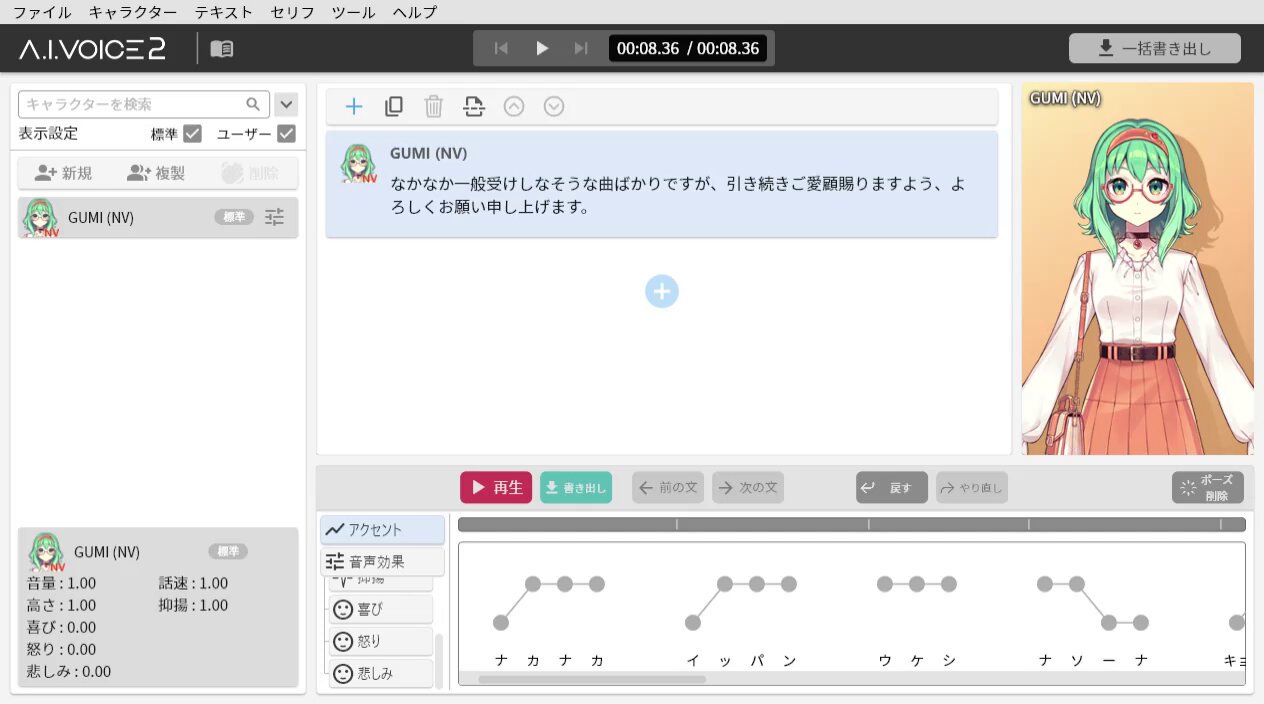
Task: Click the GUMI (NV) character portrait
Action: [x=1137, y=269]
